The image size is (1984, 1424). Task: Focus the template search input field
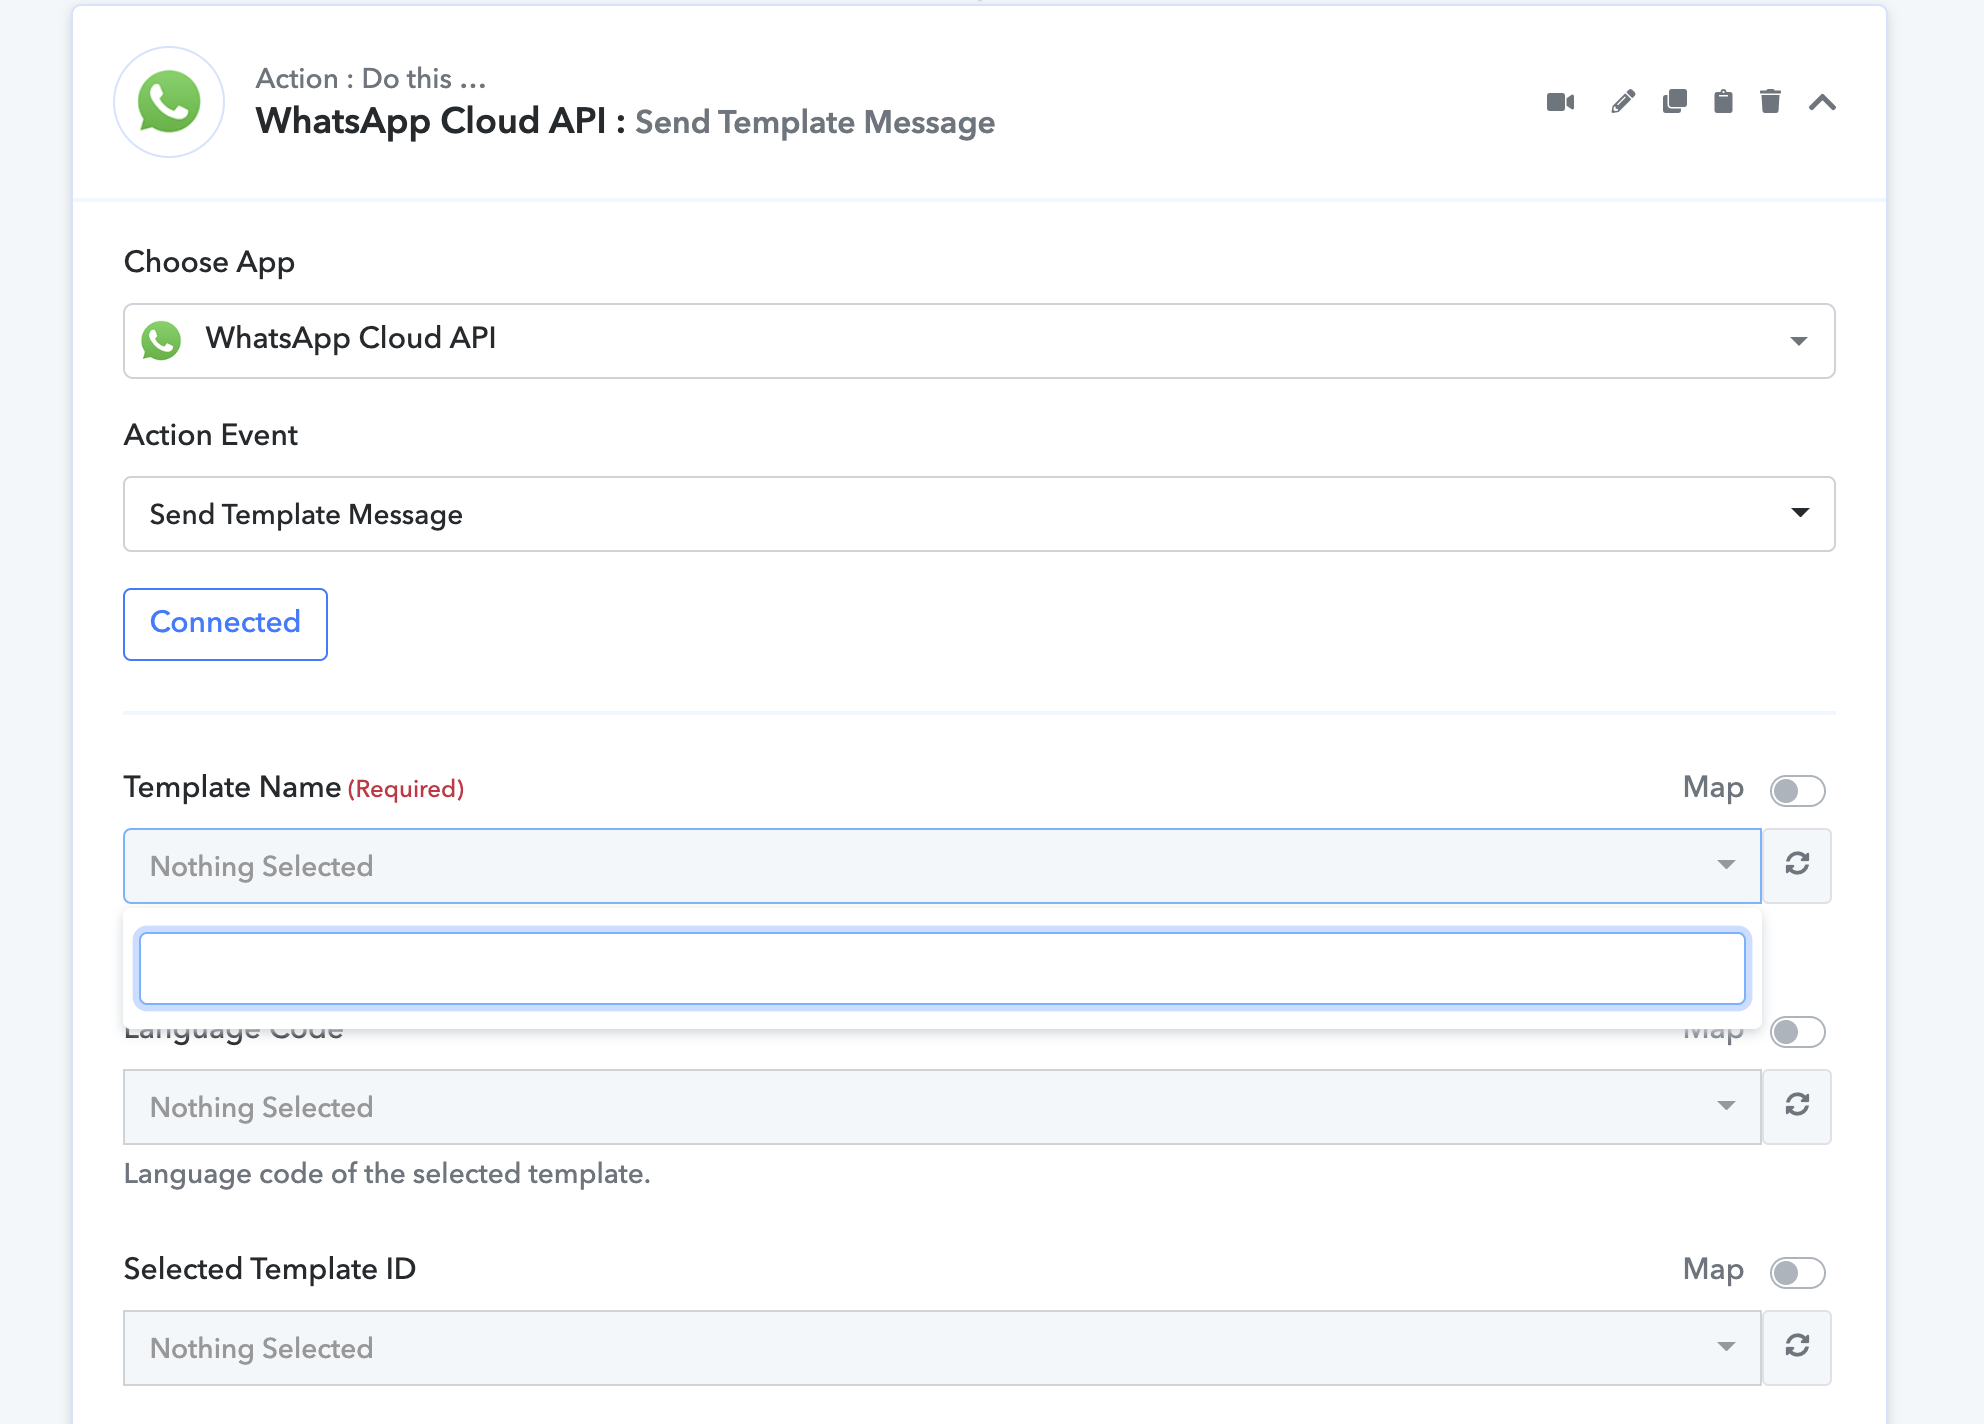click(x=942, y=968)
